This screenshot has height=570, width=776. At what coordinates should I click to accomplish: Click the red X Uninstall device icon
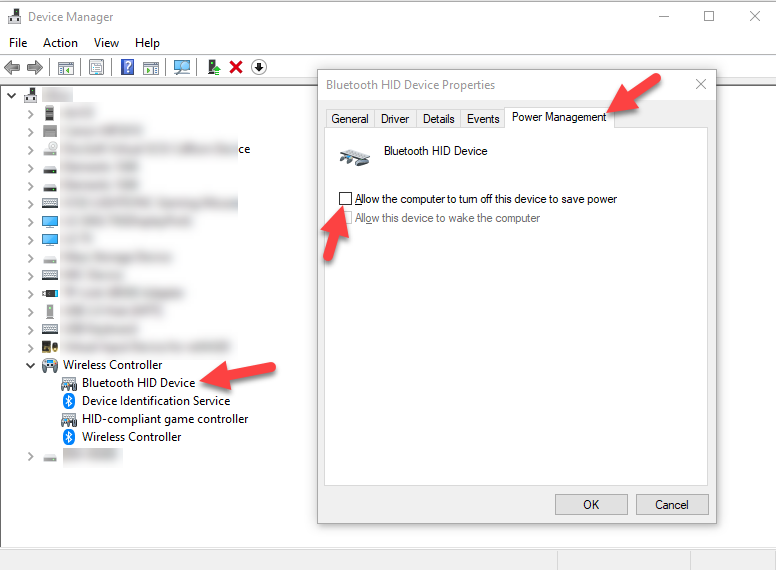click(x=236, y=67)
